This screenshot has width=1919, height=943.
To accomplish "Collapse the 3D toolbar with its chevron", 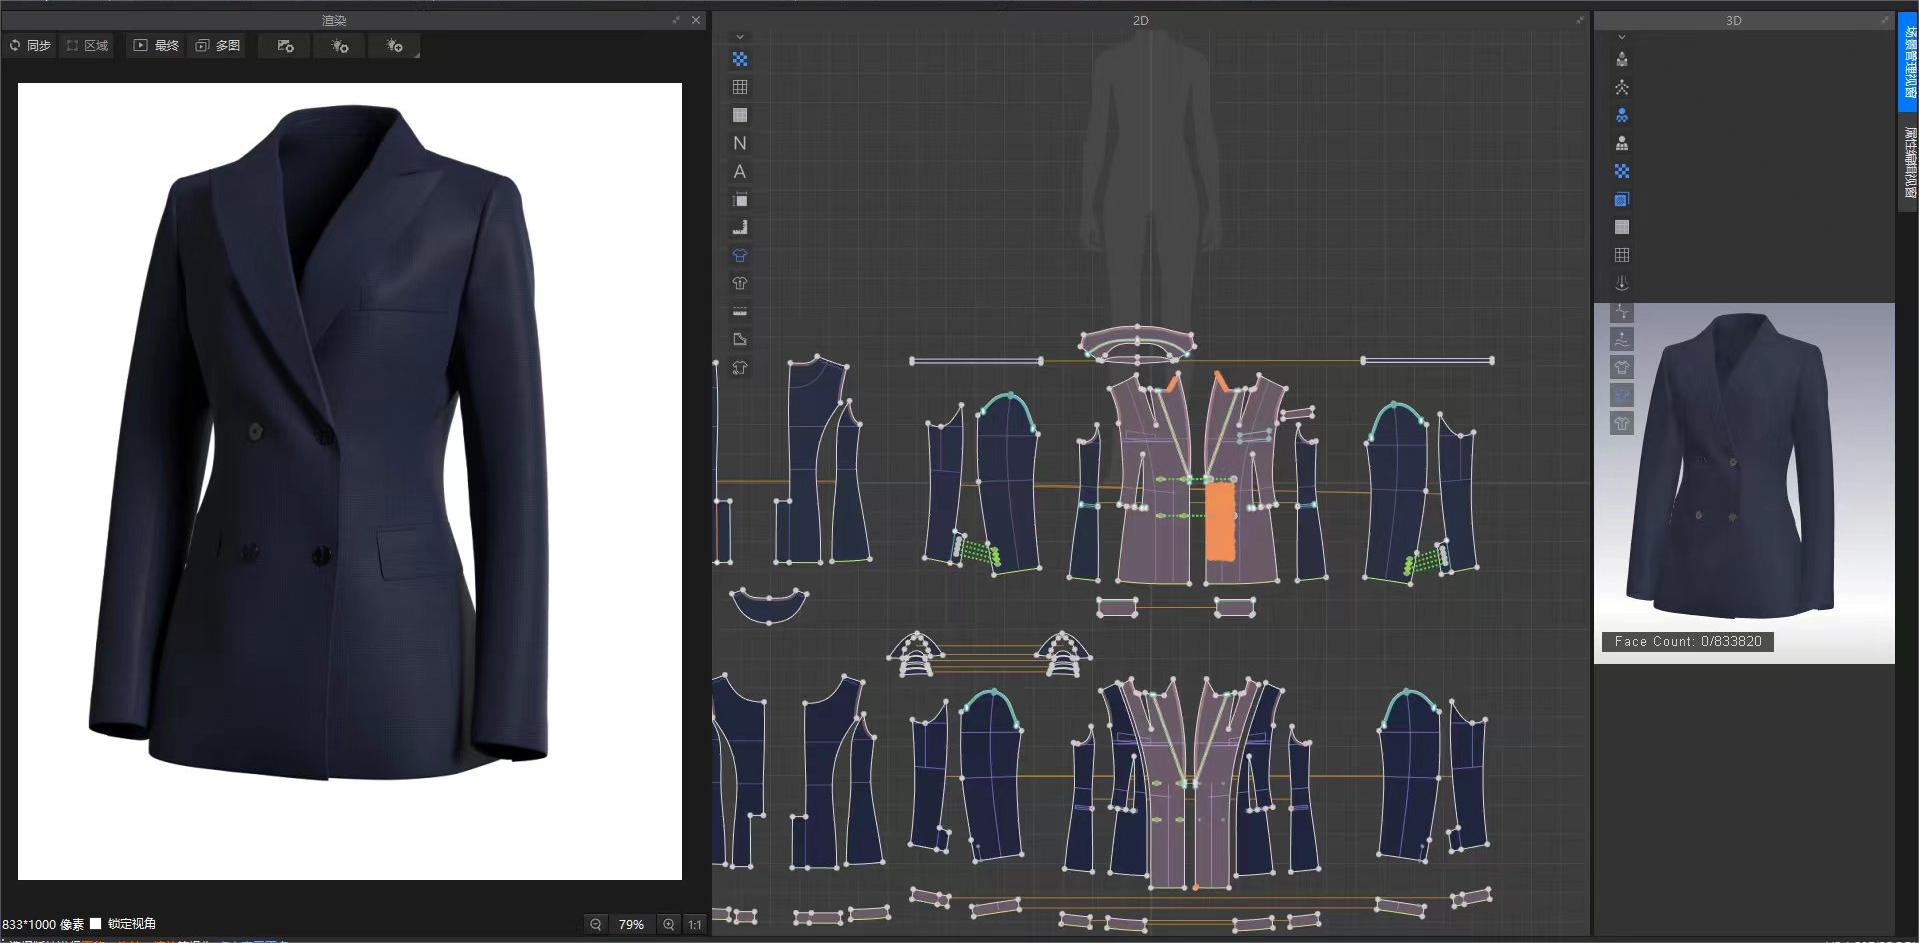I will pos(1622,36).
